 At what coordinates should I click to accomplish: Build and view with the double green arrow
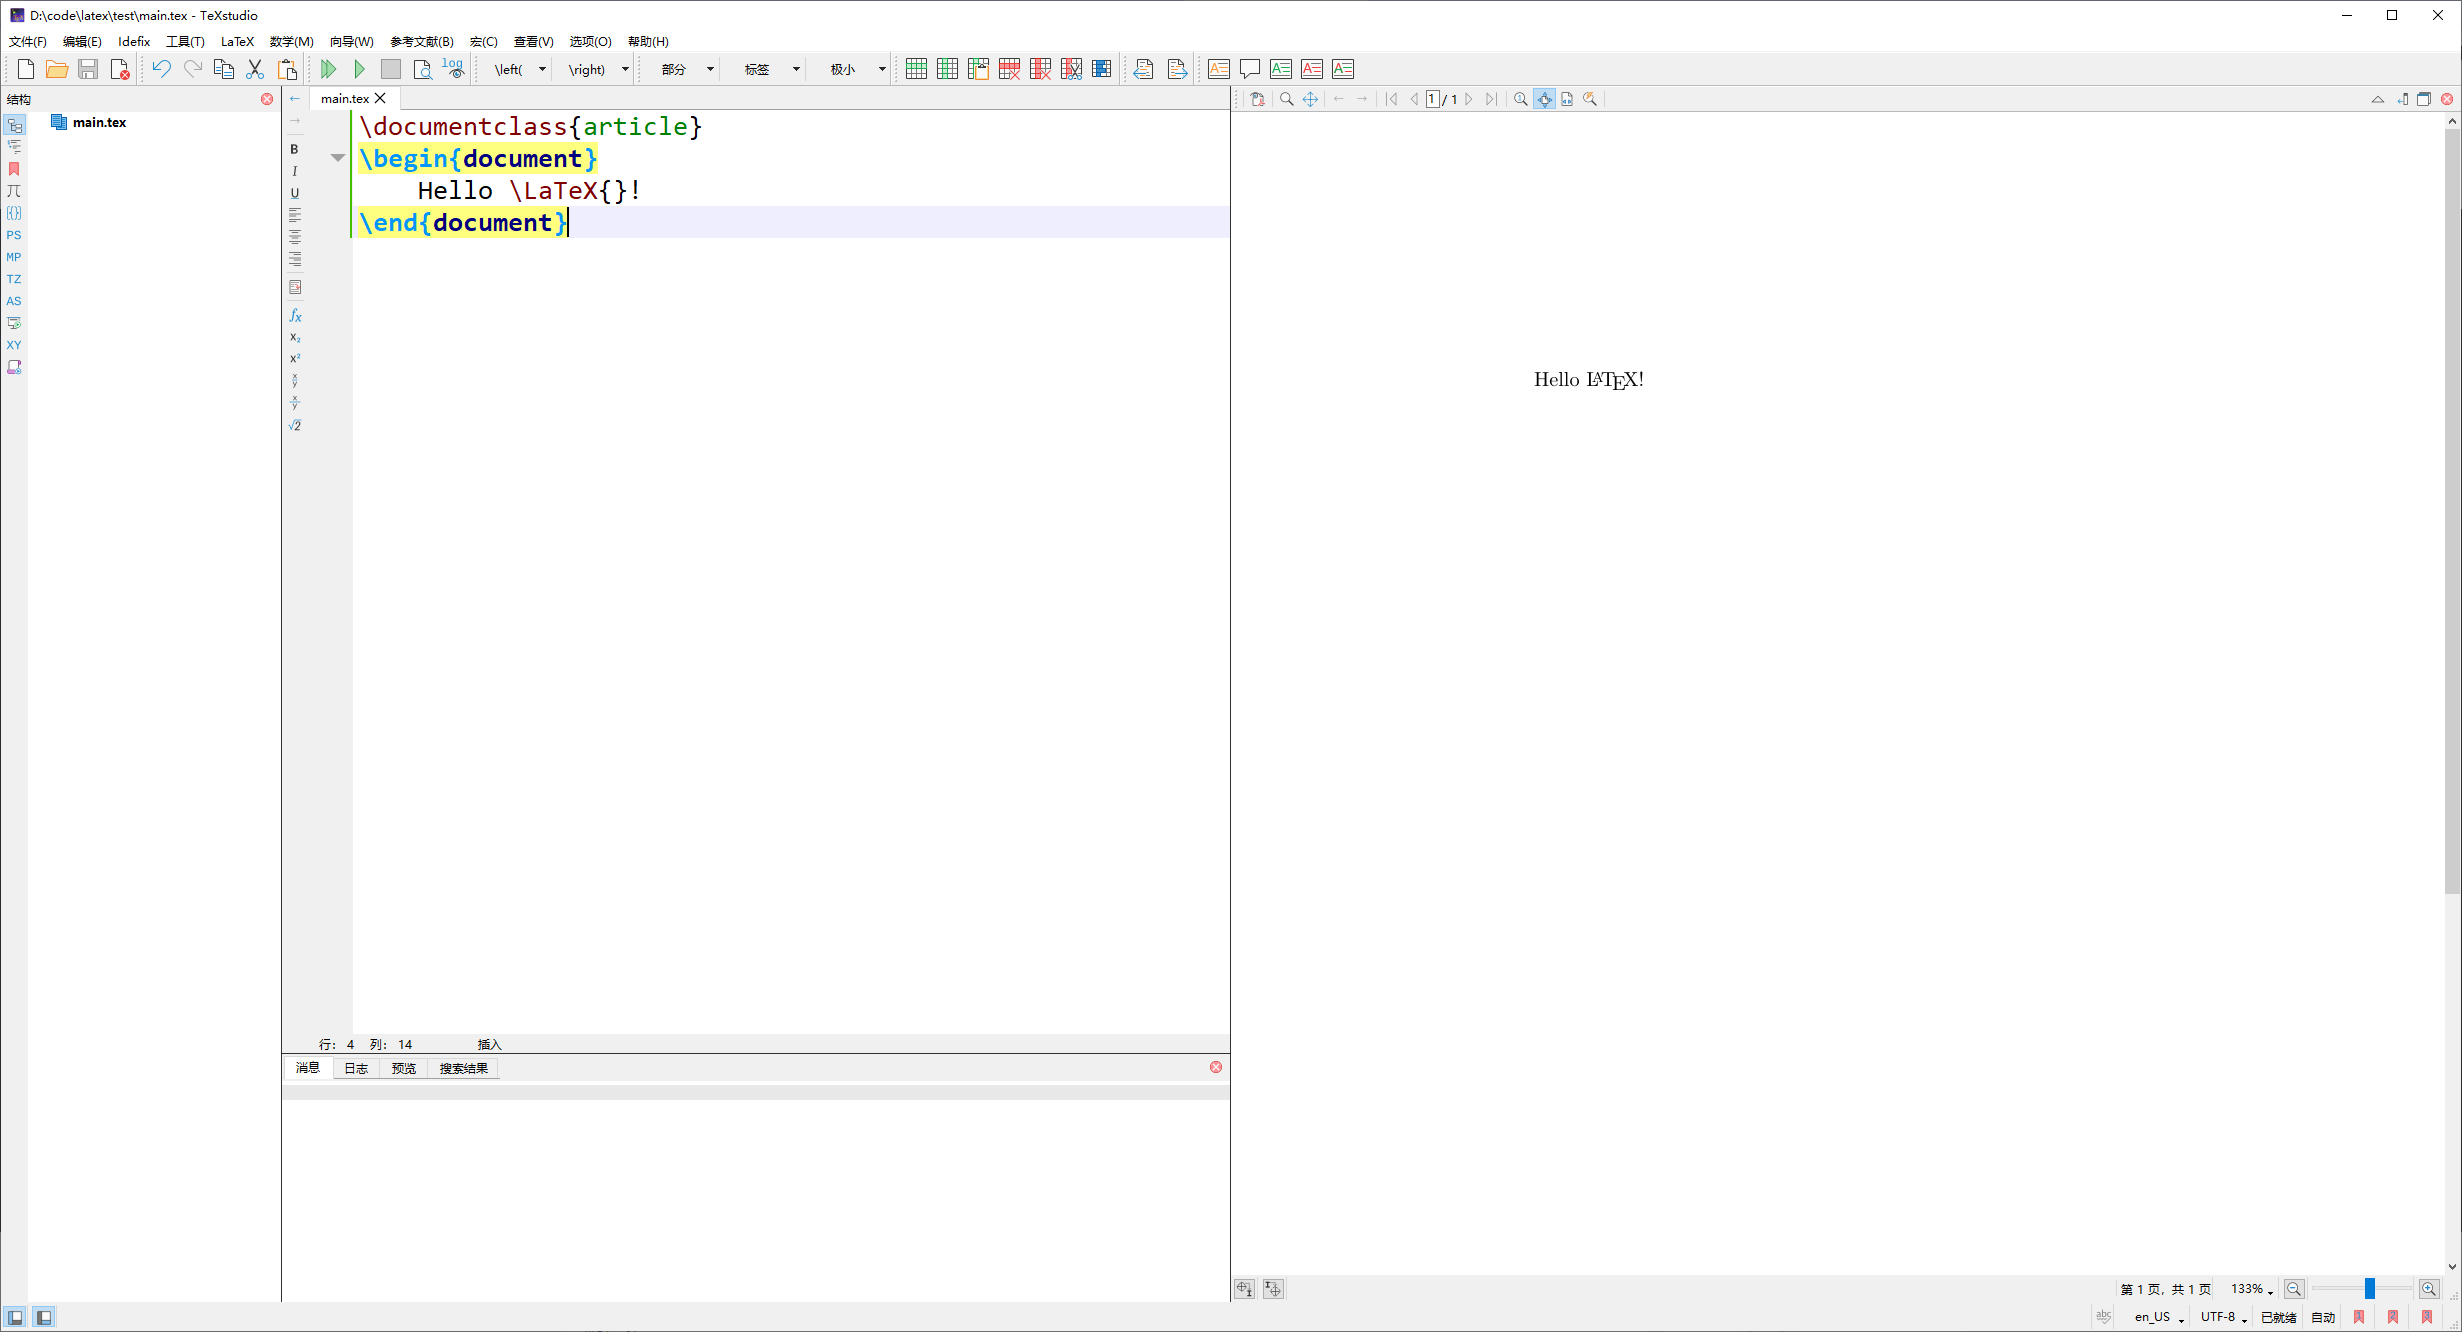[328, 69]
